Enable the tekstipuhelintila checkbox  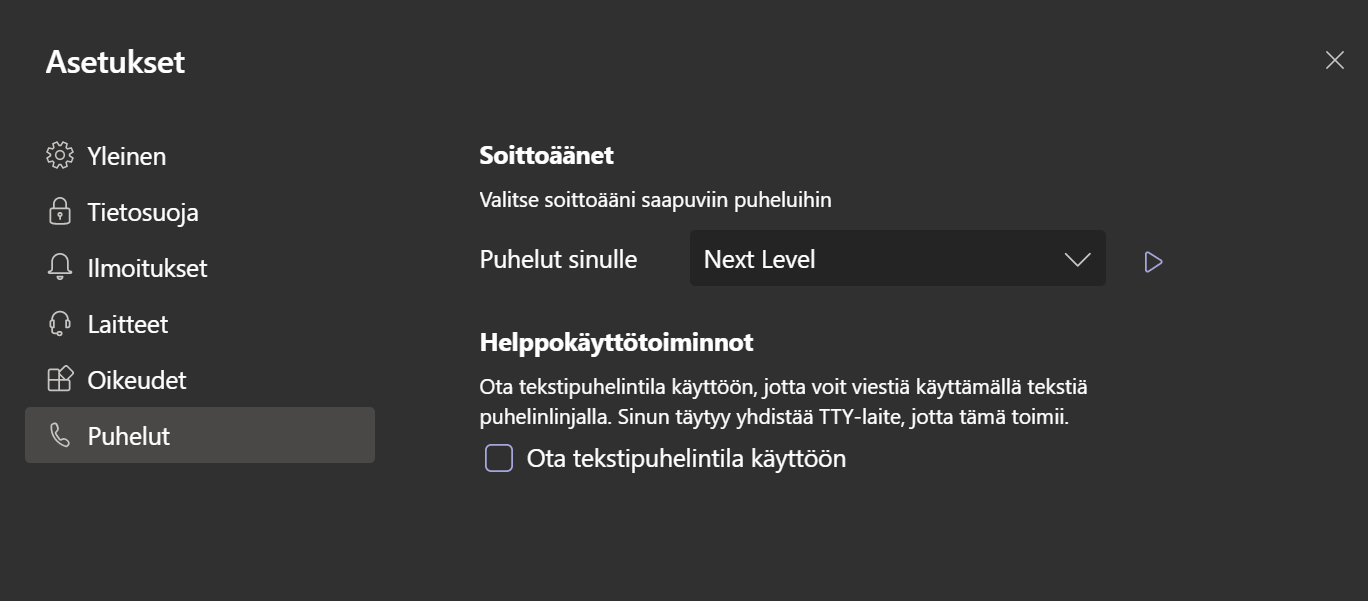click(x=499, y=459)
